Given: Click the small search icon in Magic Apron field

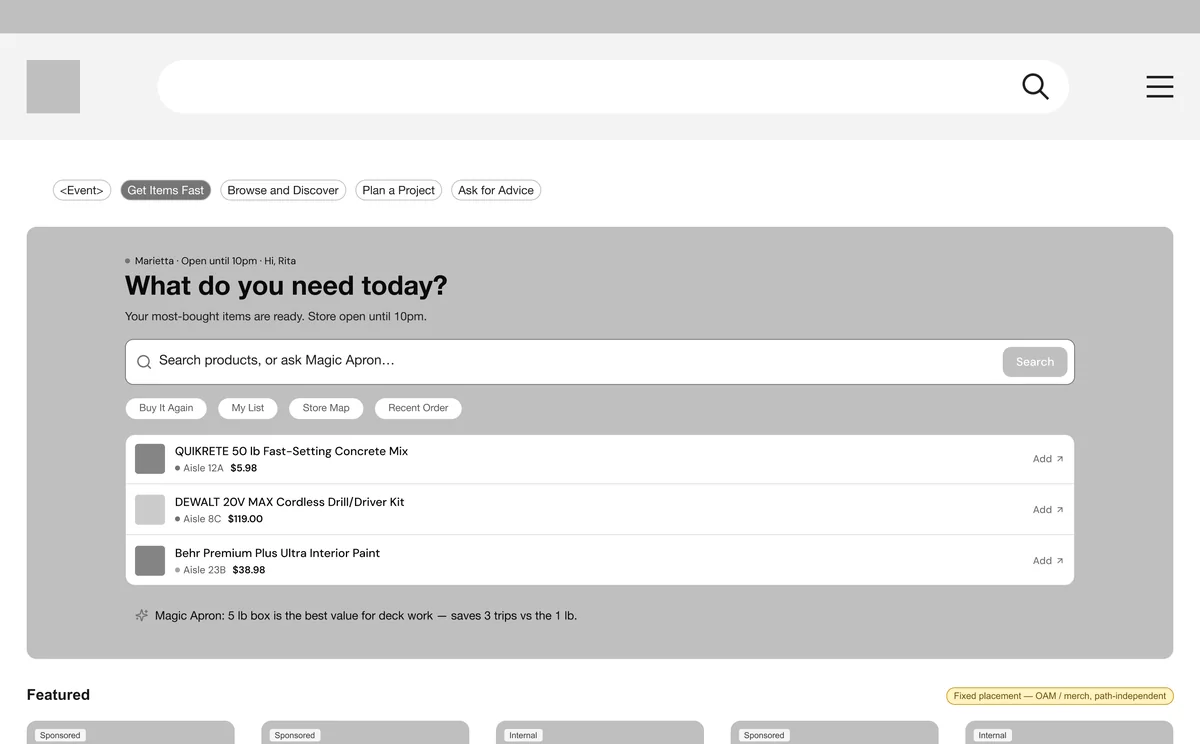Looking at the screenshot, I should click(144, 362).
